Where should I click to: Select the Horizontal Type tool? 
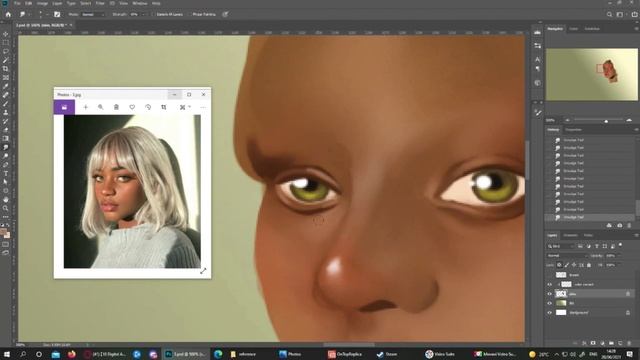(6, 173)
